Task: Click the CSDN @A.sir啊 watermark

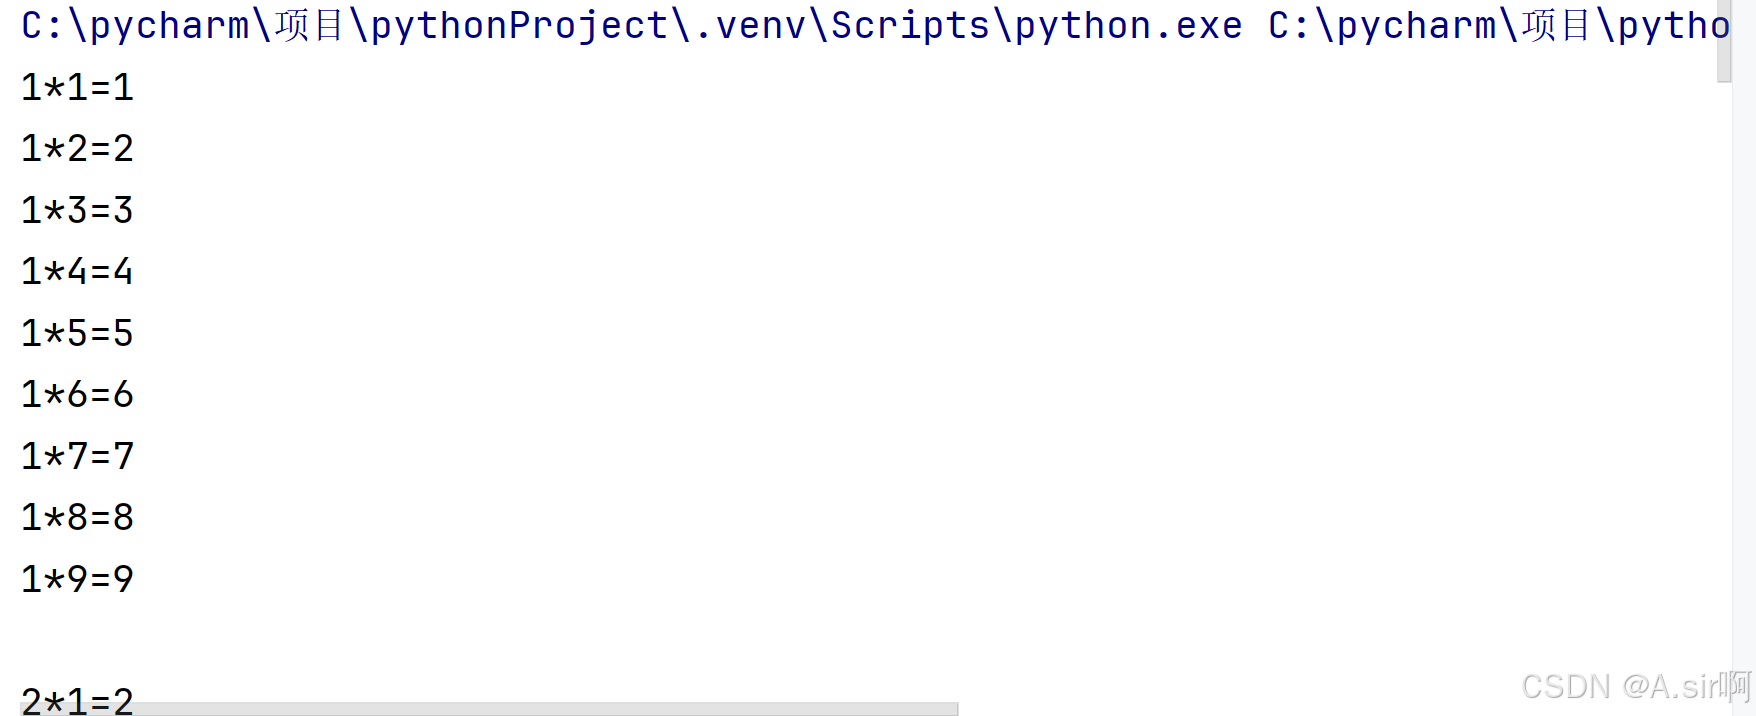Action: pos(1635,687)
